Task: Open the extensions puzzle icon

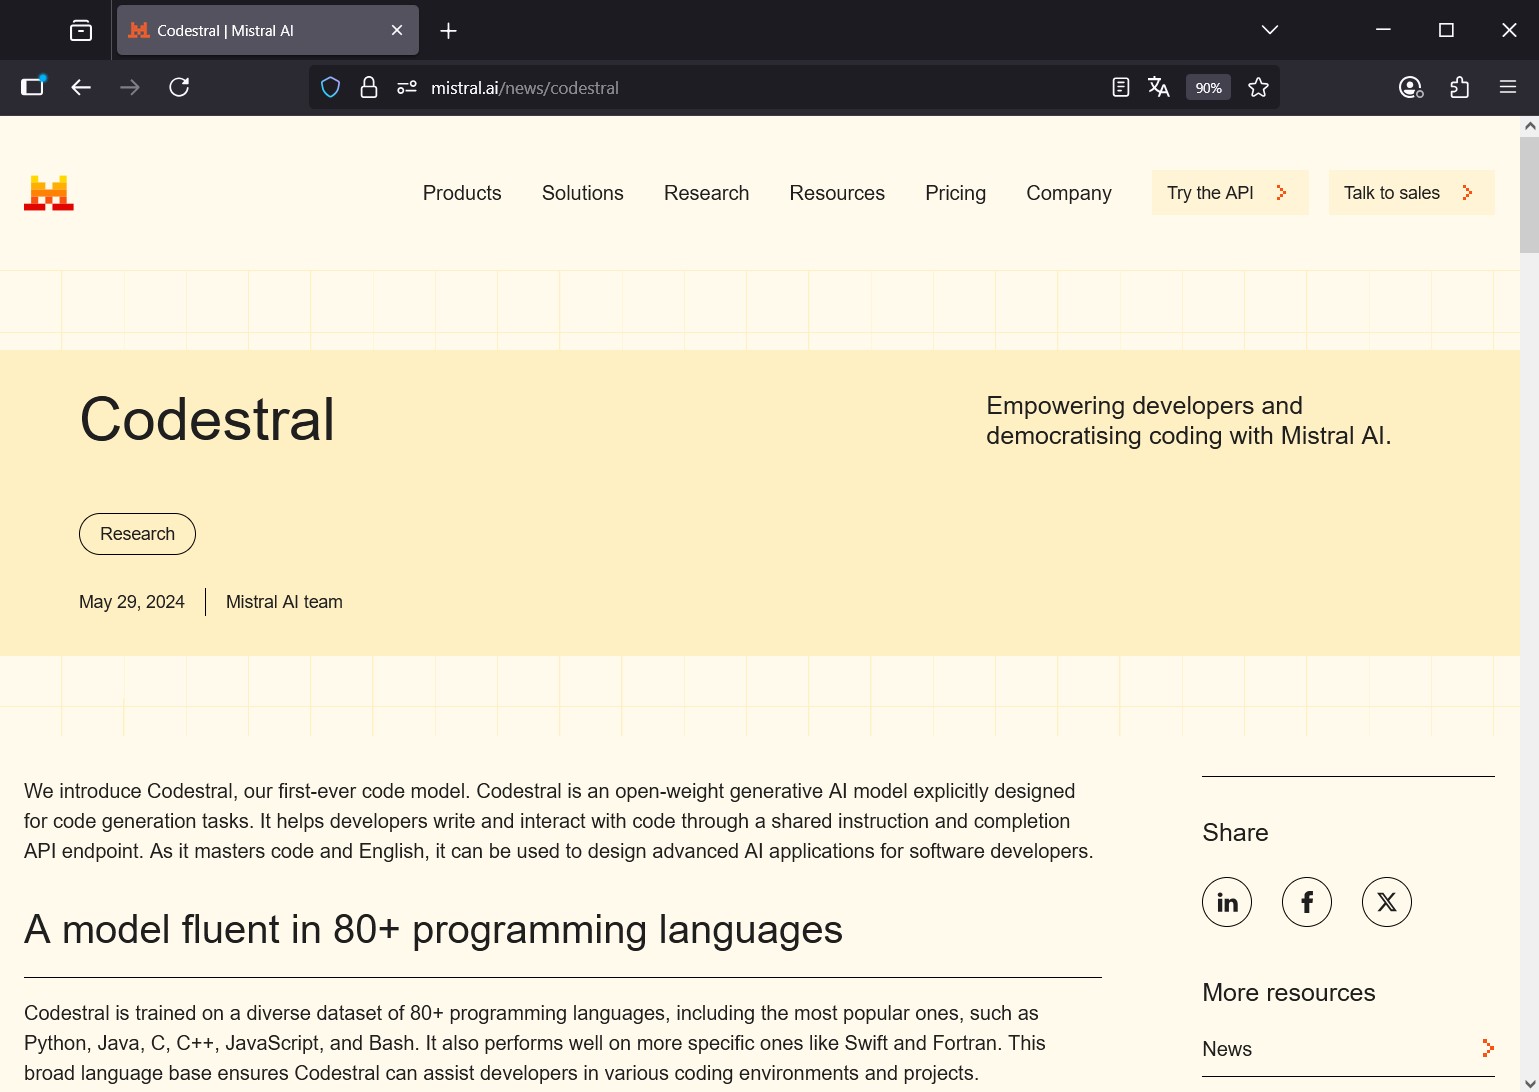Action: [x=1460, y=88]
